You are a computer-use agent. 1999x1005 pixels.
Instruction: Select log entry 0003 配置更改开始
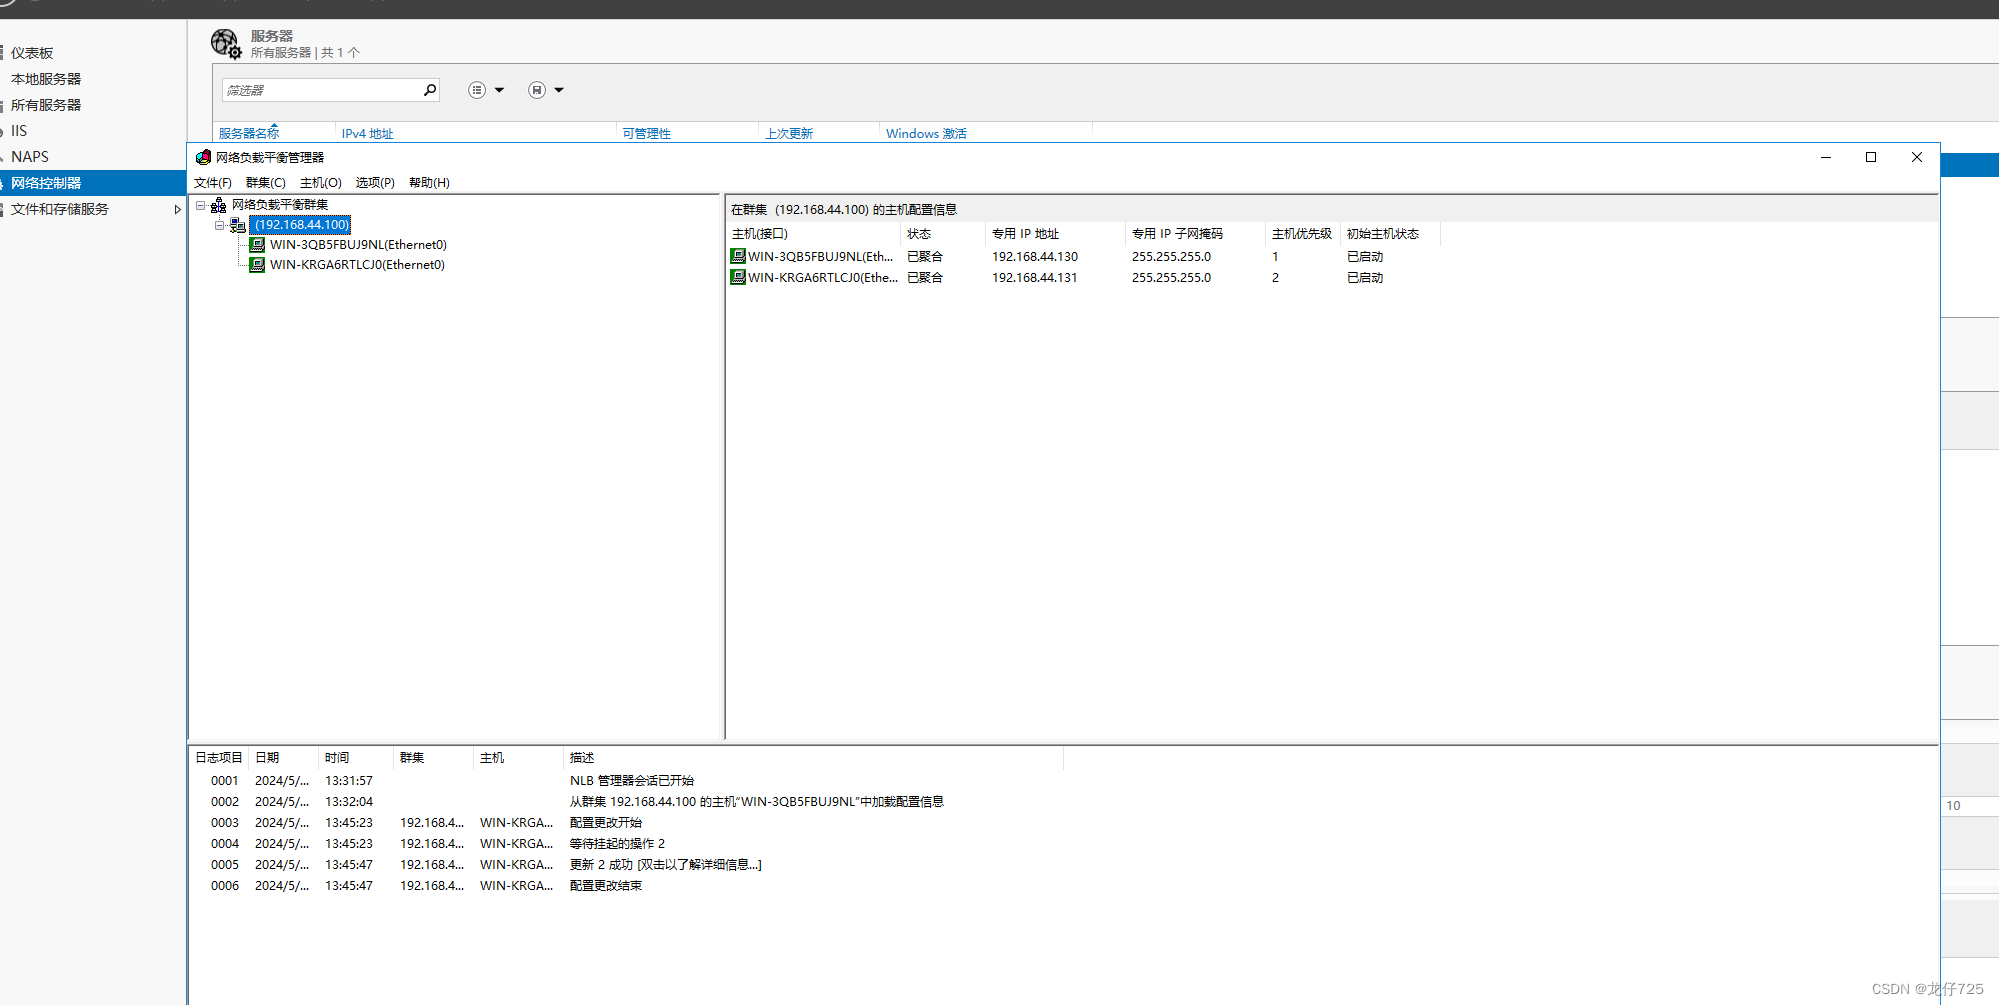tap(627, 823)
